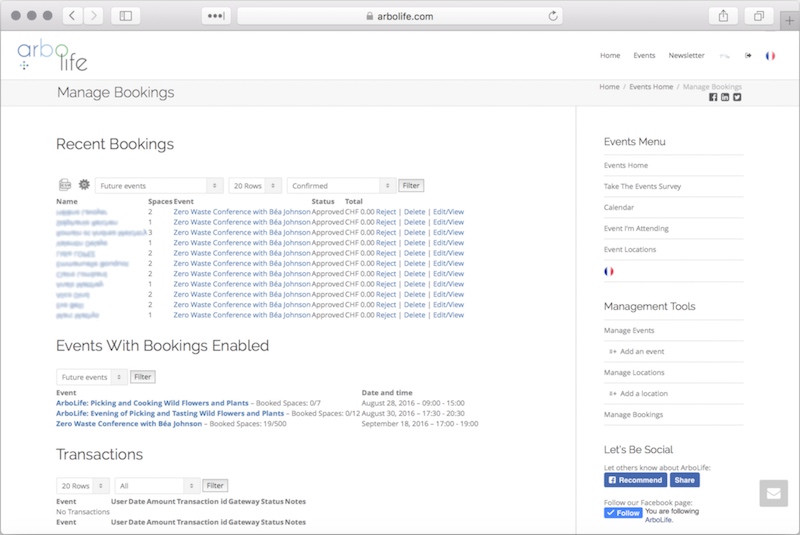Reload the arbolife.com page
The width and height of the screenshot is (800, 535).
tap(553, 16)
